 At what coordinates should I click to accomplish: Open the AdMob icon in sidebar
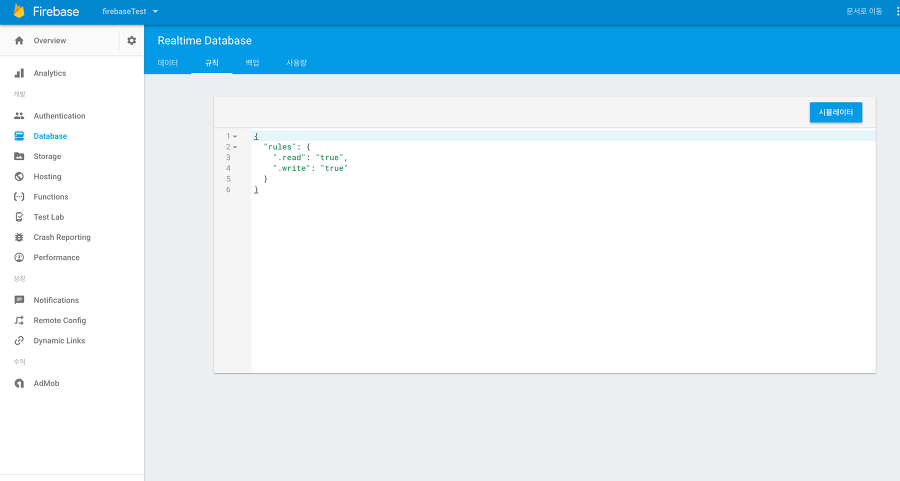19,383
